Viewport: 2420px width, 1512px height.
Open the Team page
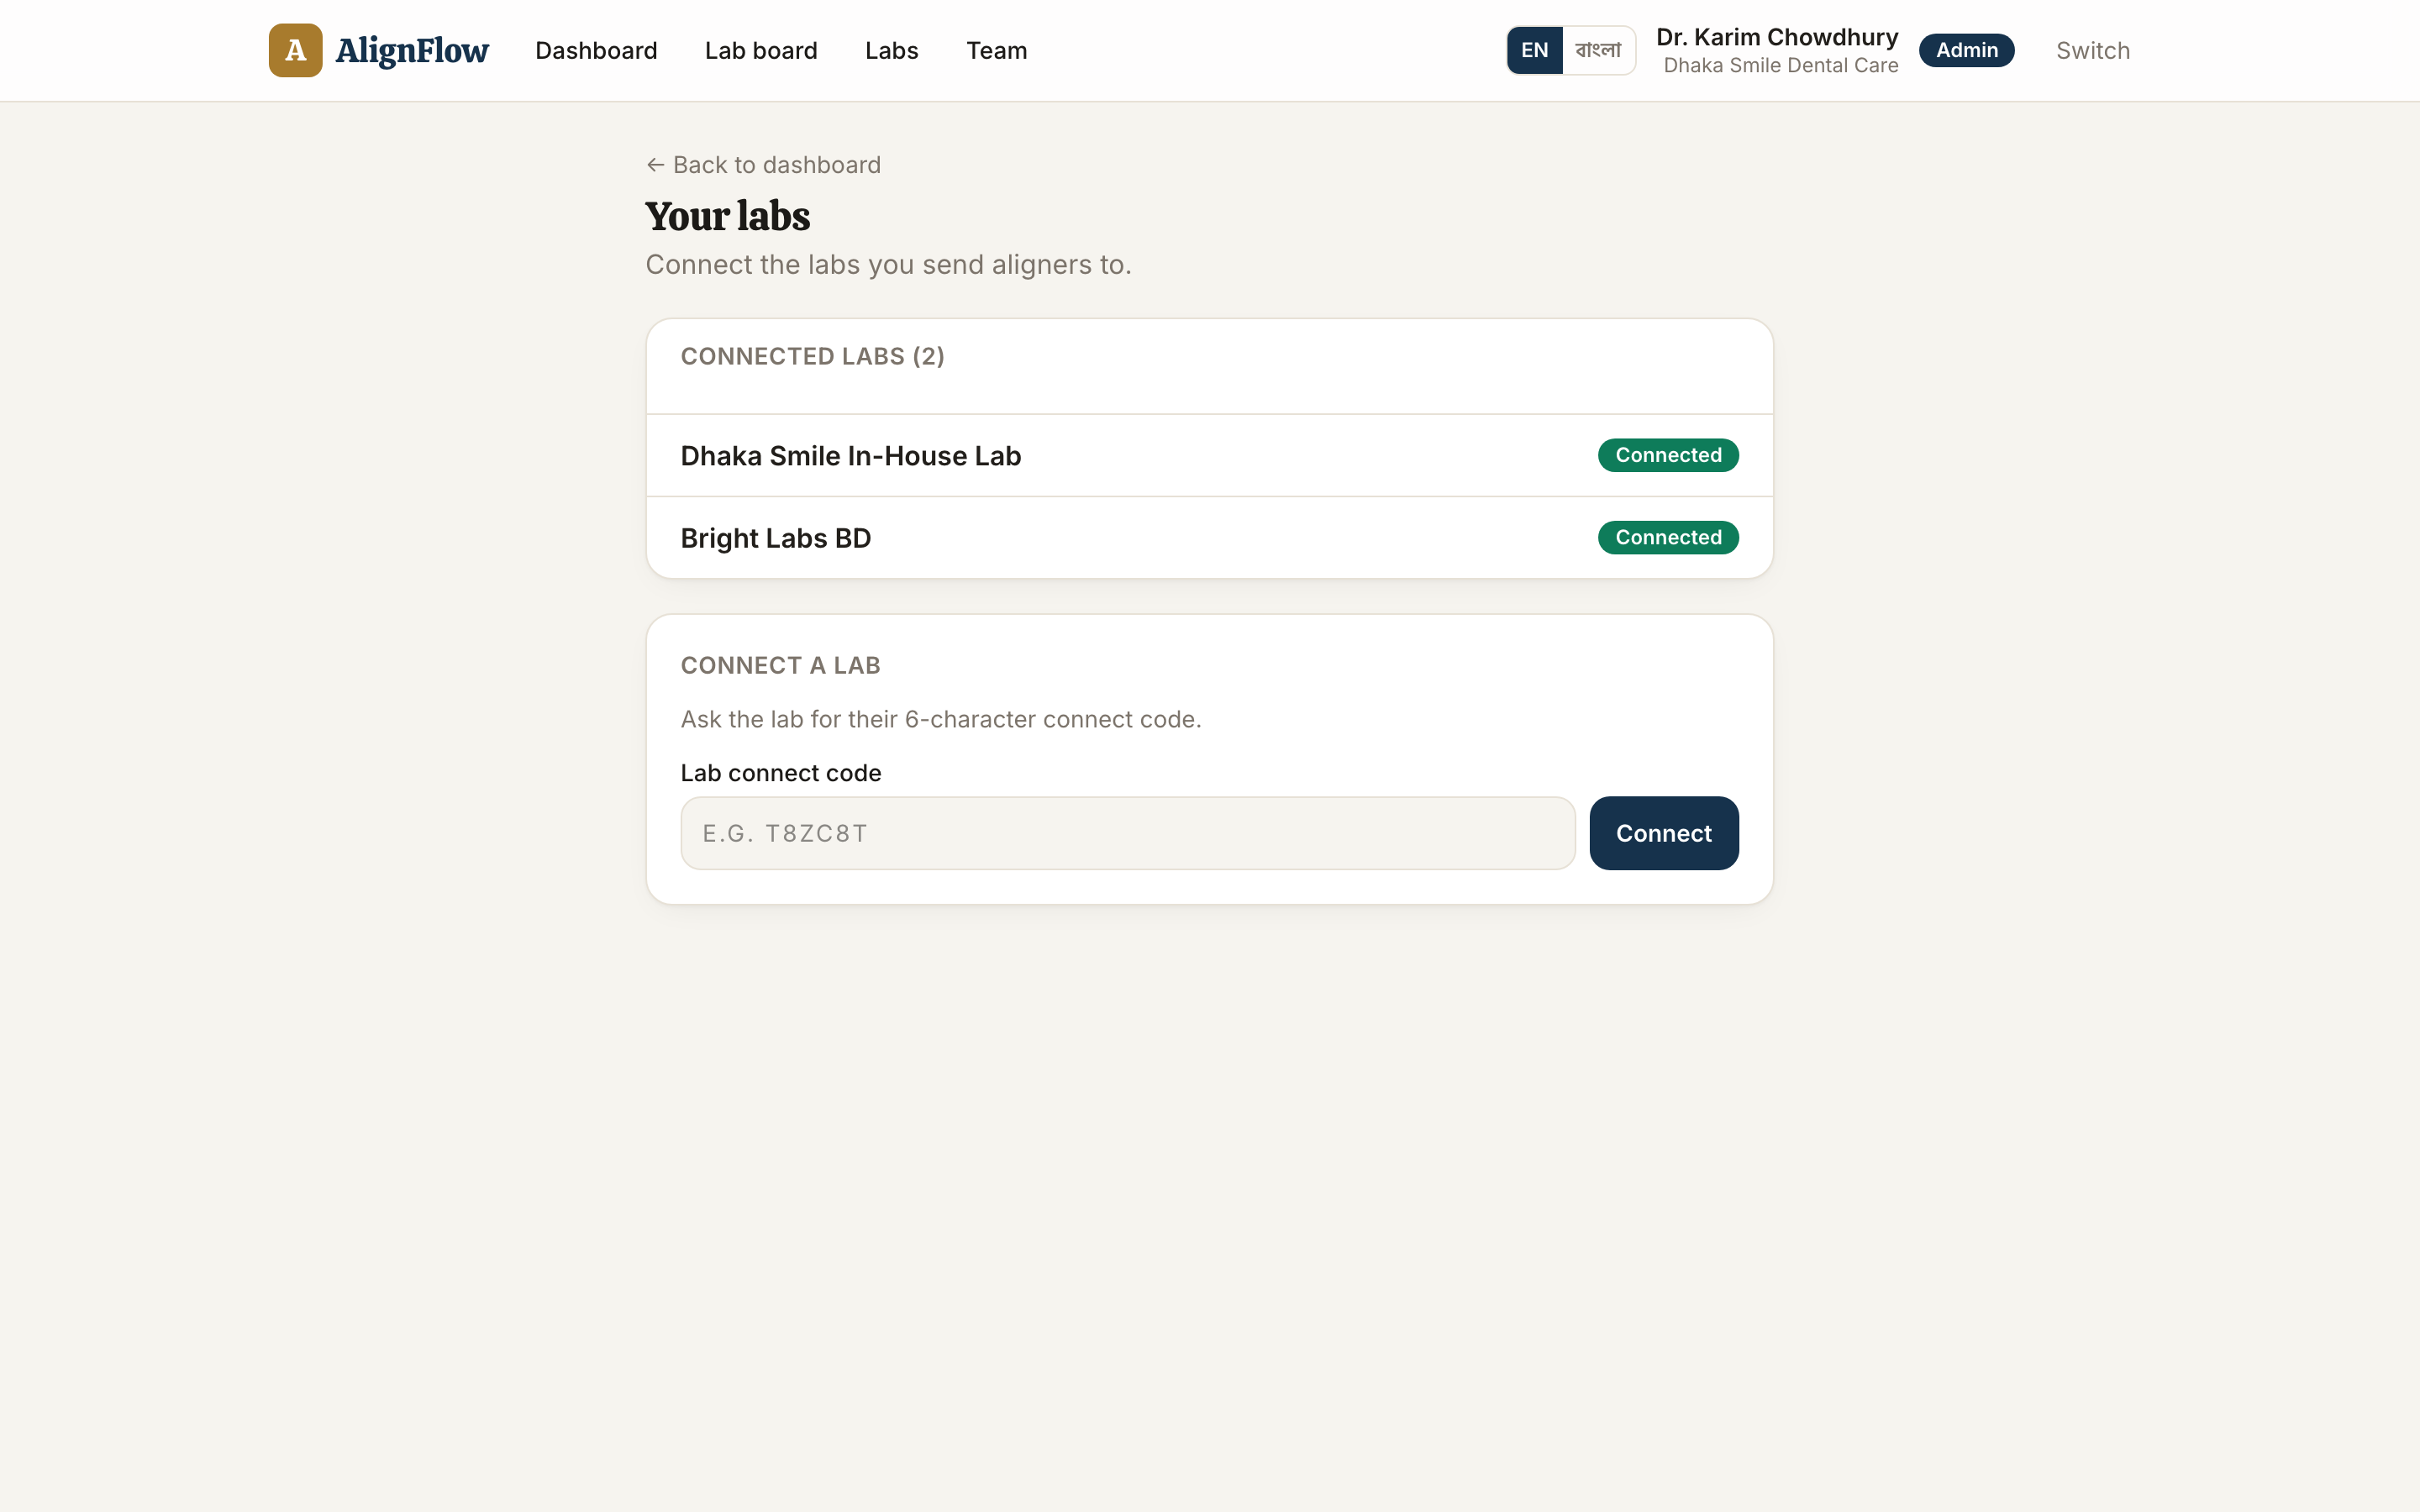[x=996, y=50]
